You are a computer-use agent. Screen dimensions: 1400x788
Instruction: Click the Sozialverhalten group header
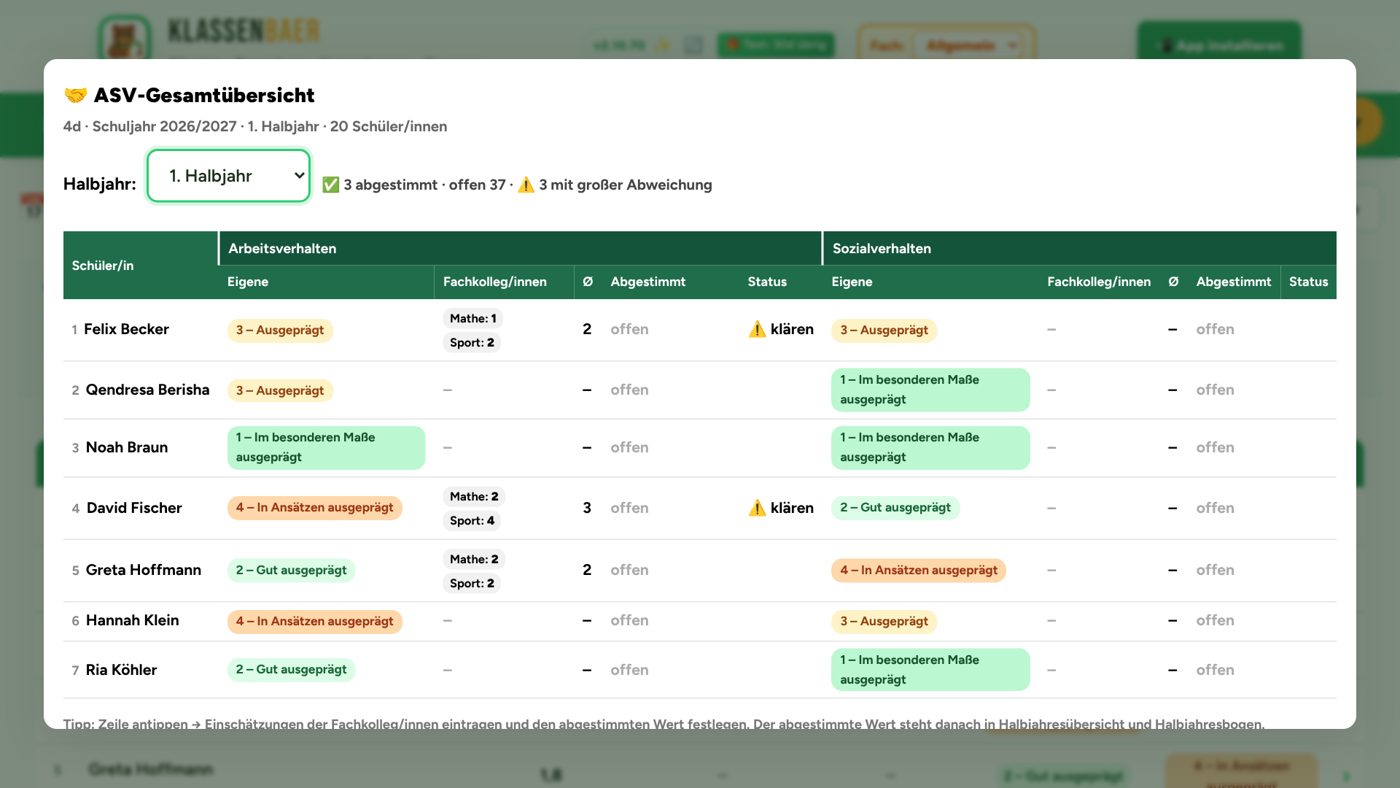(1079, 248)
